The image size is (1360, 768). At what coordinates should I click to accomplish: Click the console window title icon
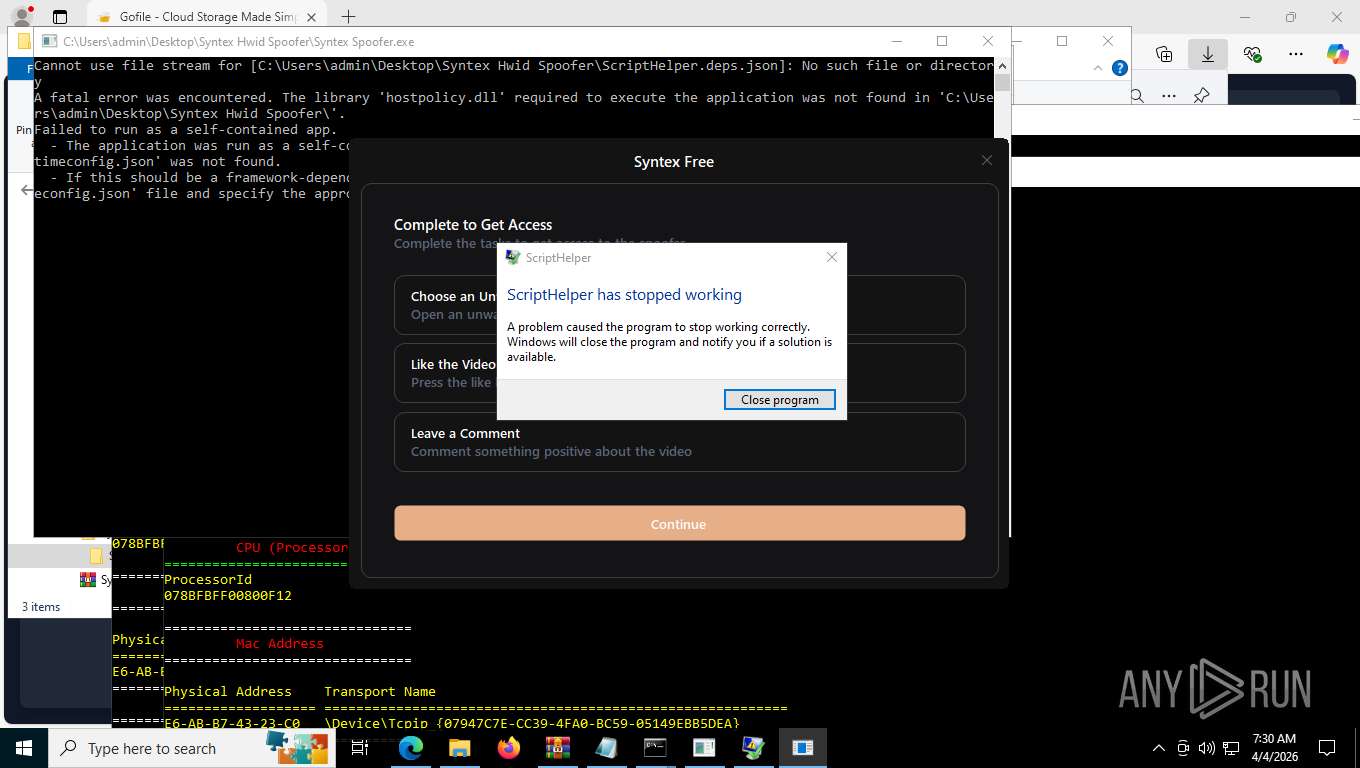[49, 42]
